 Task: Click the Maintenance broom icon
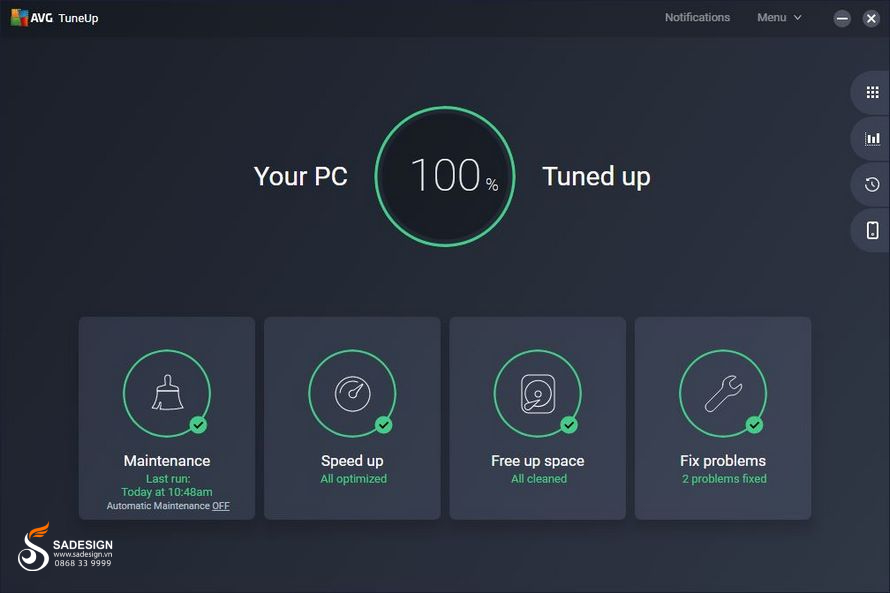point(167,393)
